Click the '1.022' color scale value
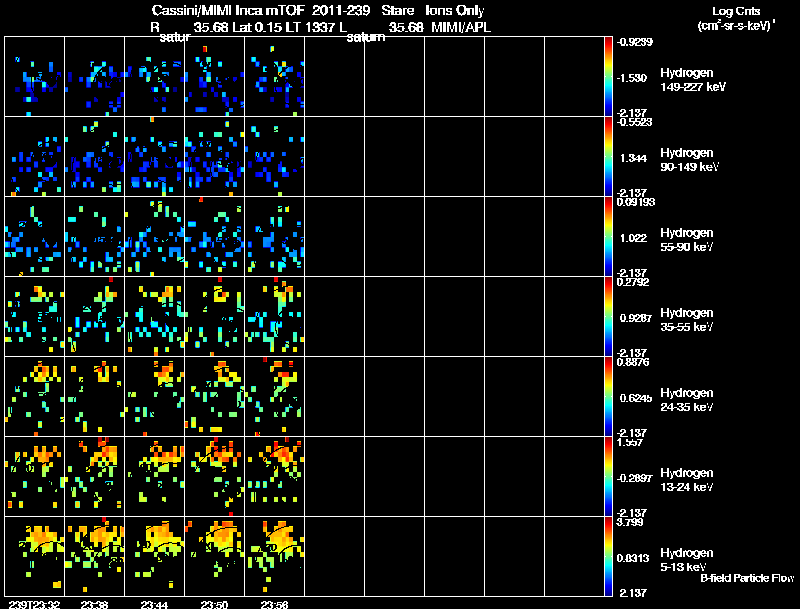This screenshot has height=609, width=800. 633,238
